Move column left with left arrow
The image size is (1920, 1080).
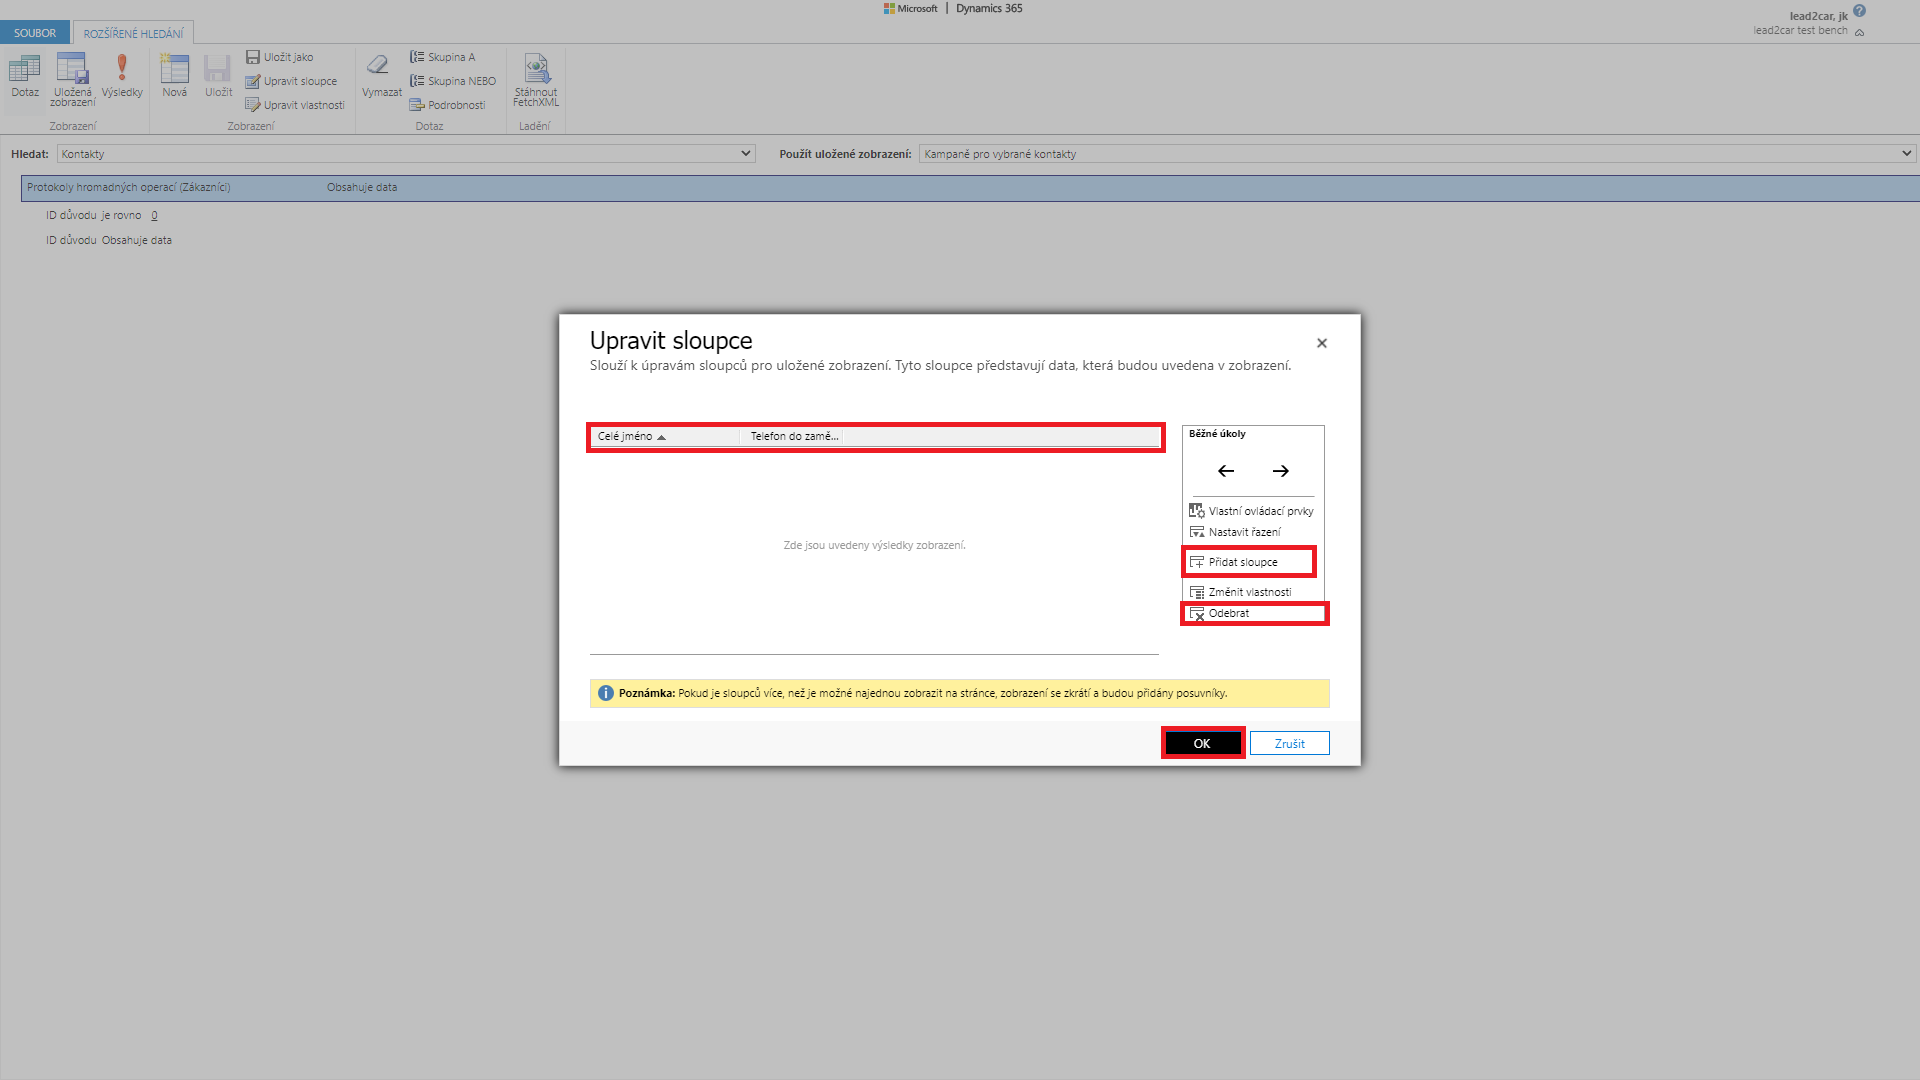[1226, 471]
